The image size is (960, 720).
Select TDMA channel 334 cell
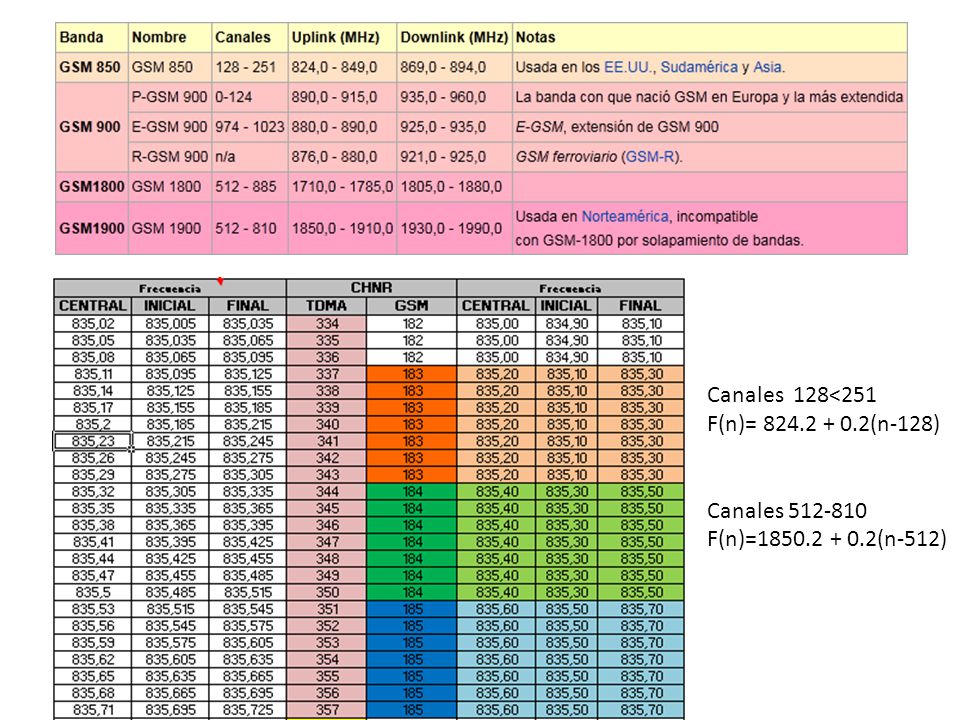[x=326, y=324]
